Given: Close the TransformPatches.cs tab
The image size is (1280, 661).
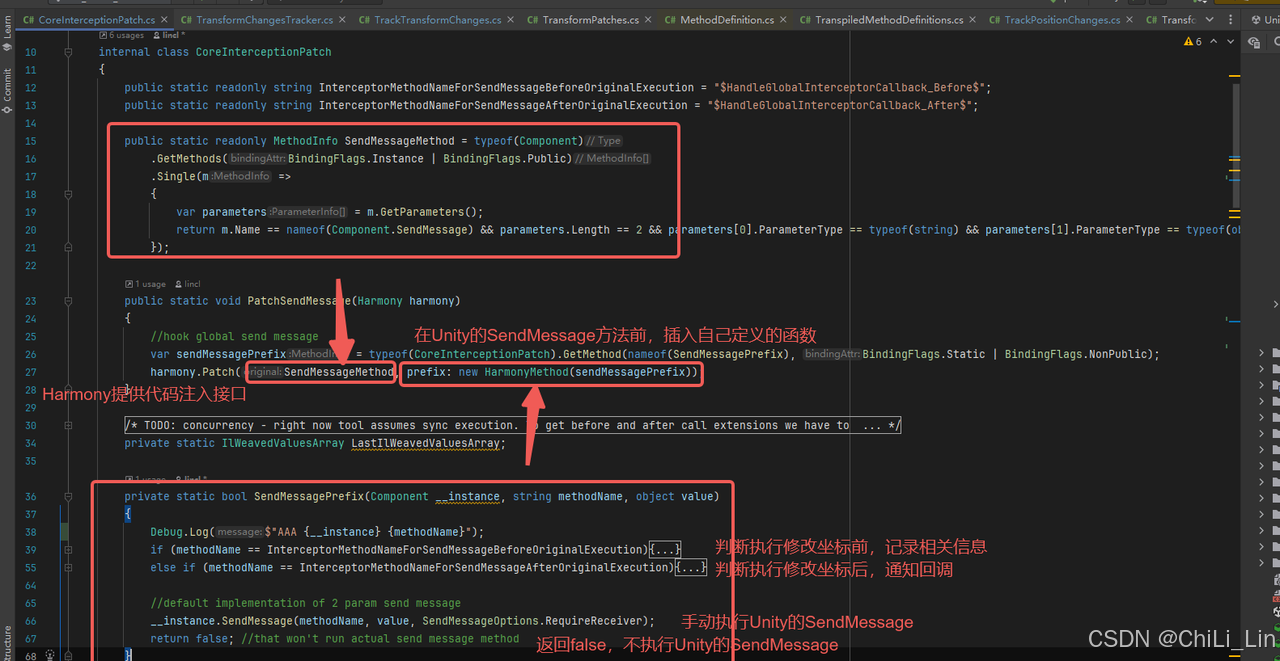Looking at the screenshot, I should click(648, 20).
